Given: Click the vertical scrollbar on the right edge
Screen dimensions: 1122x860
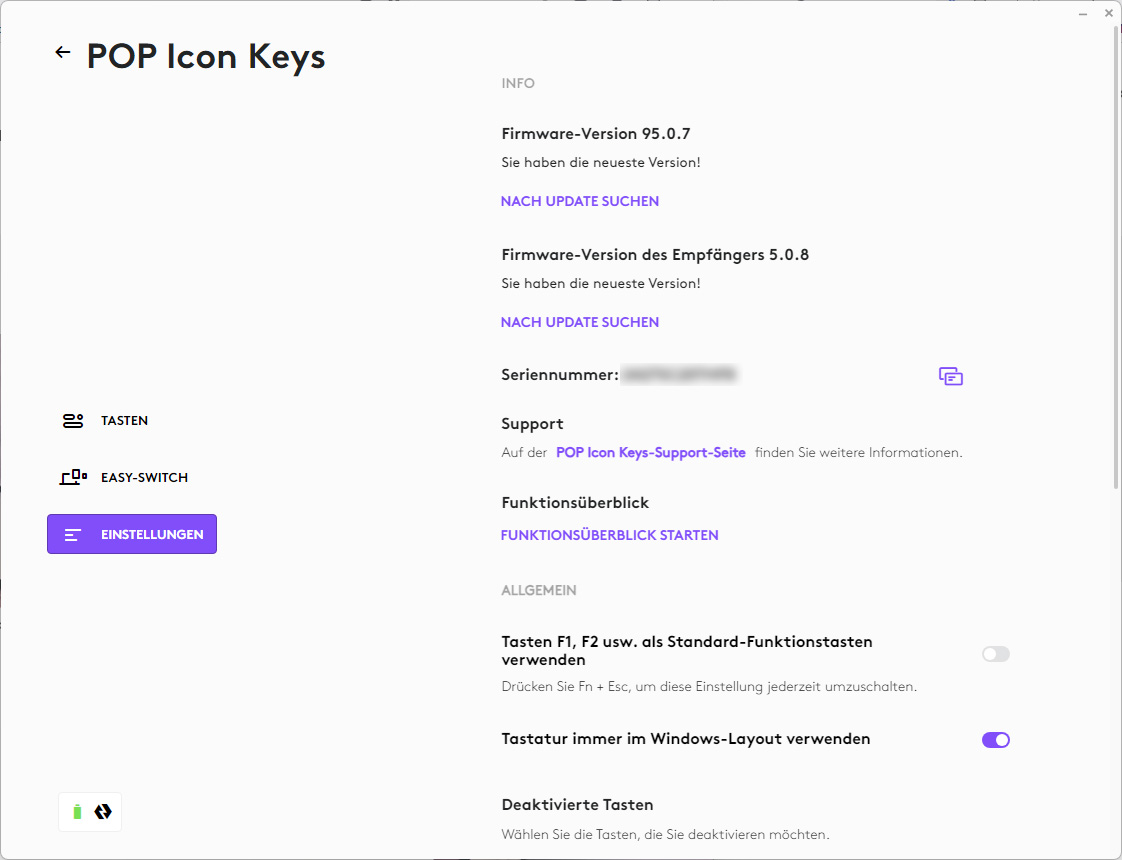Looking at the screenshot, I should pyautogui.click(x=1116, y=250).
